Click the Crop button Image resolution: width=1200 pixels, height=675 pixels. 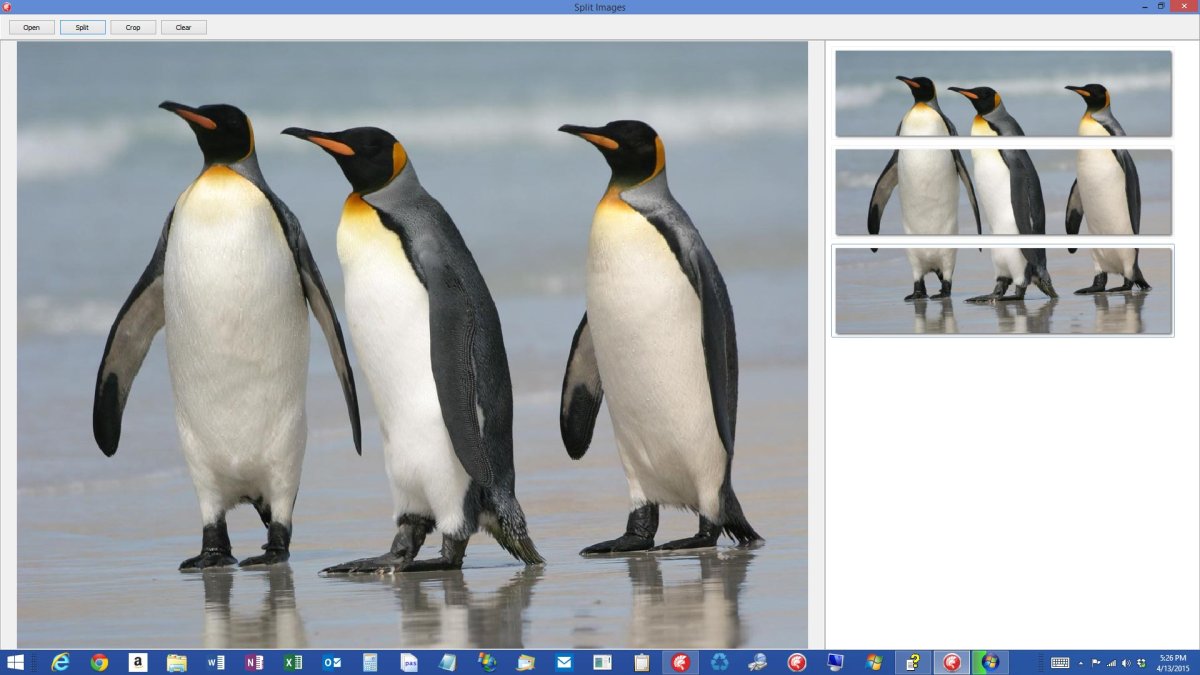(133, 27)
